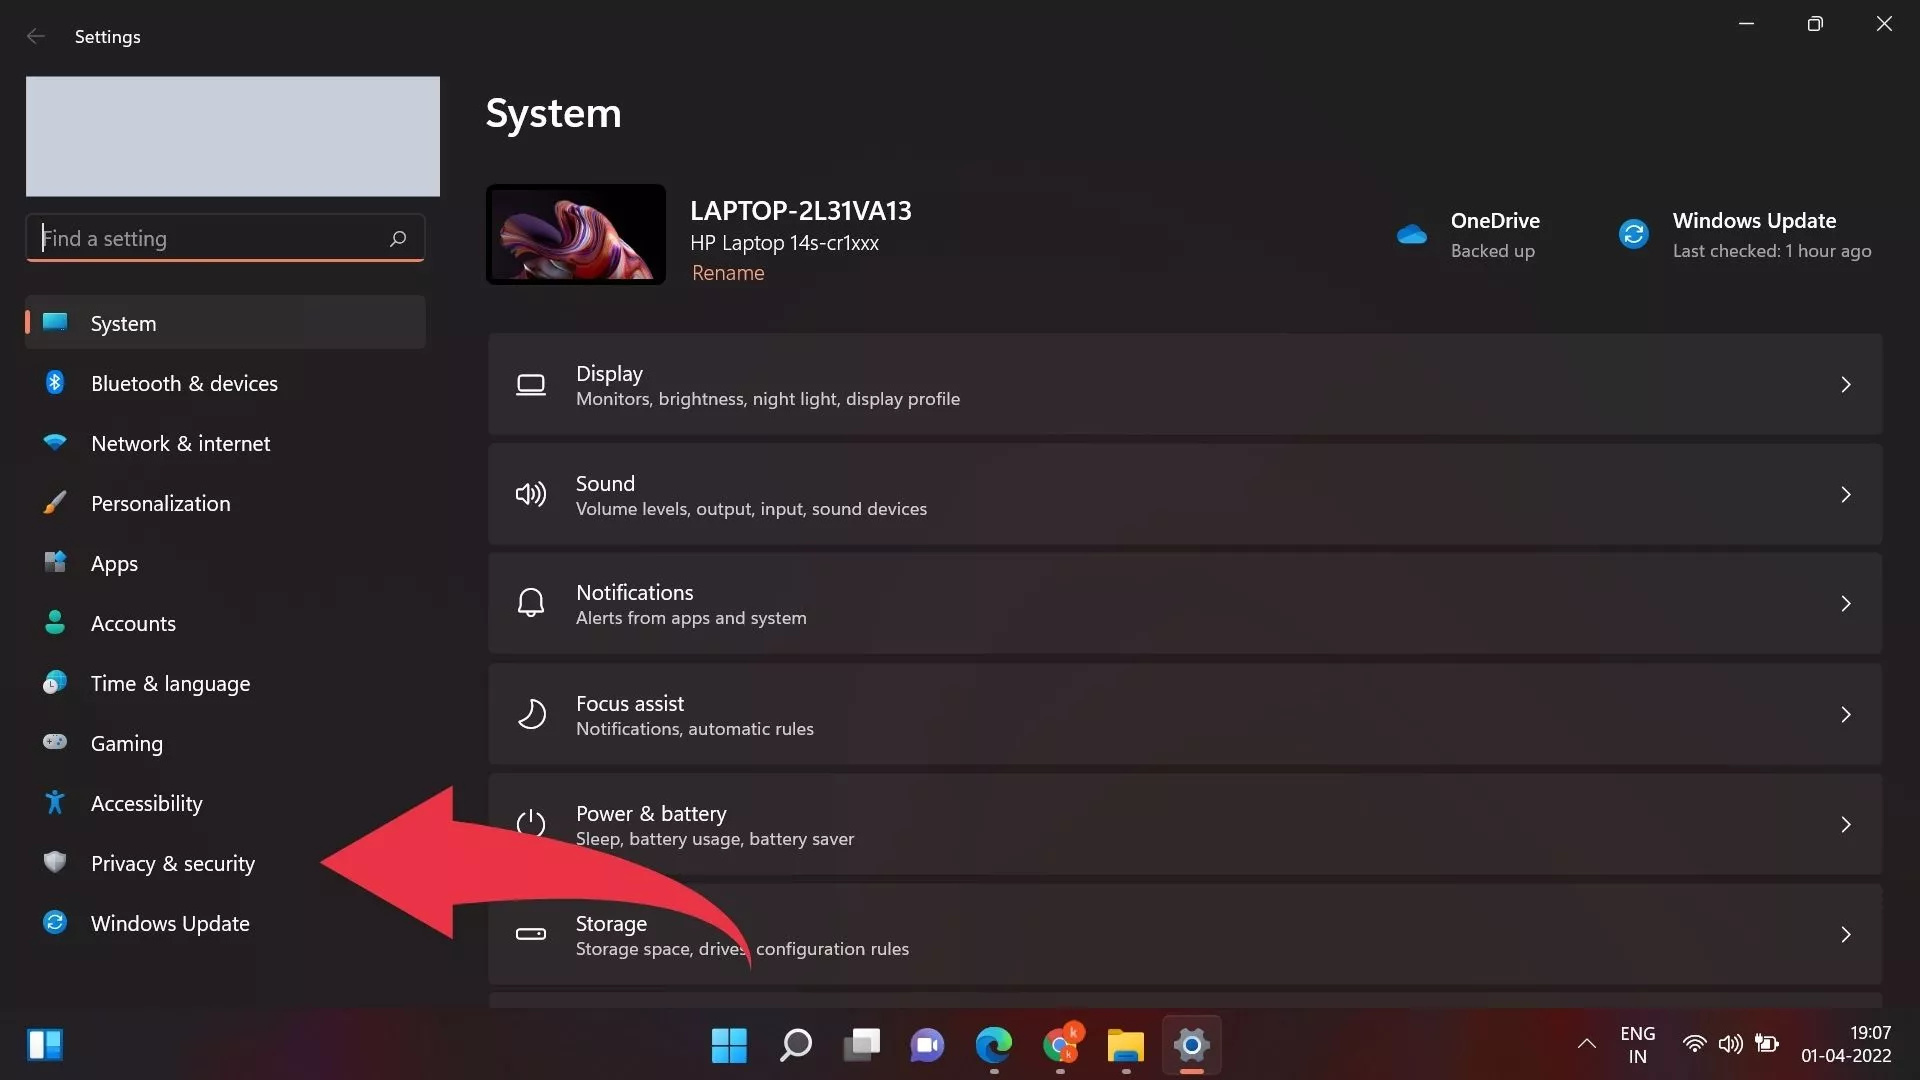The width and height of the screenshot is (1920, 1080).
Task: Open the Start menu
Action: point(729,1045)
